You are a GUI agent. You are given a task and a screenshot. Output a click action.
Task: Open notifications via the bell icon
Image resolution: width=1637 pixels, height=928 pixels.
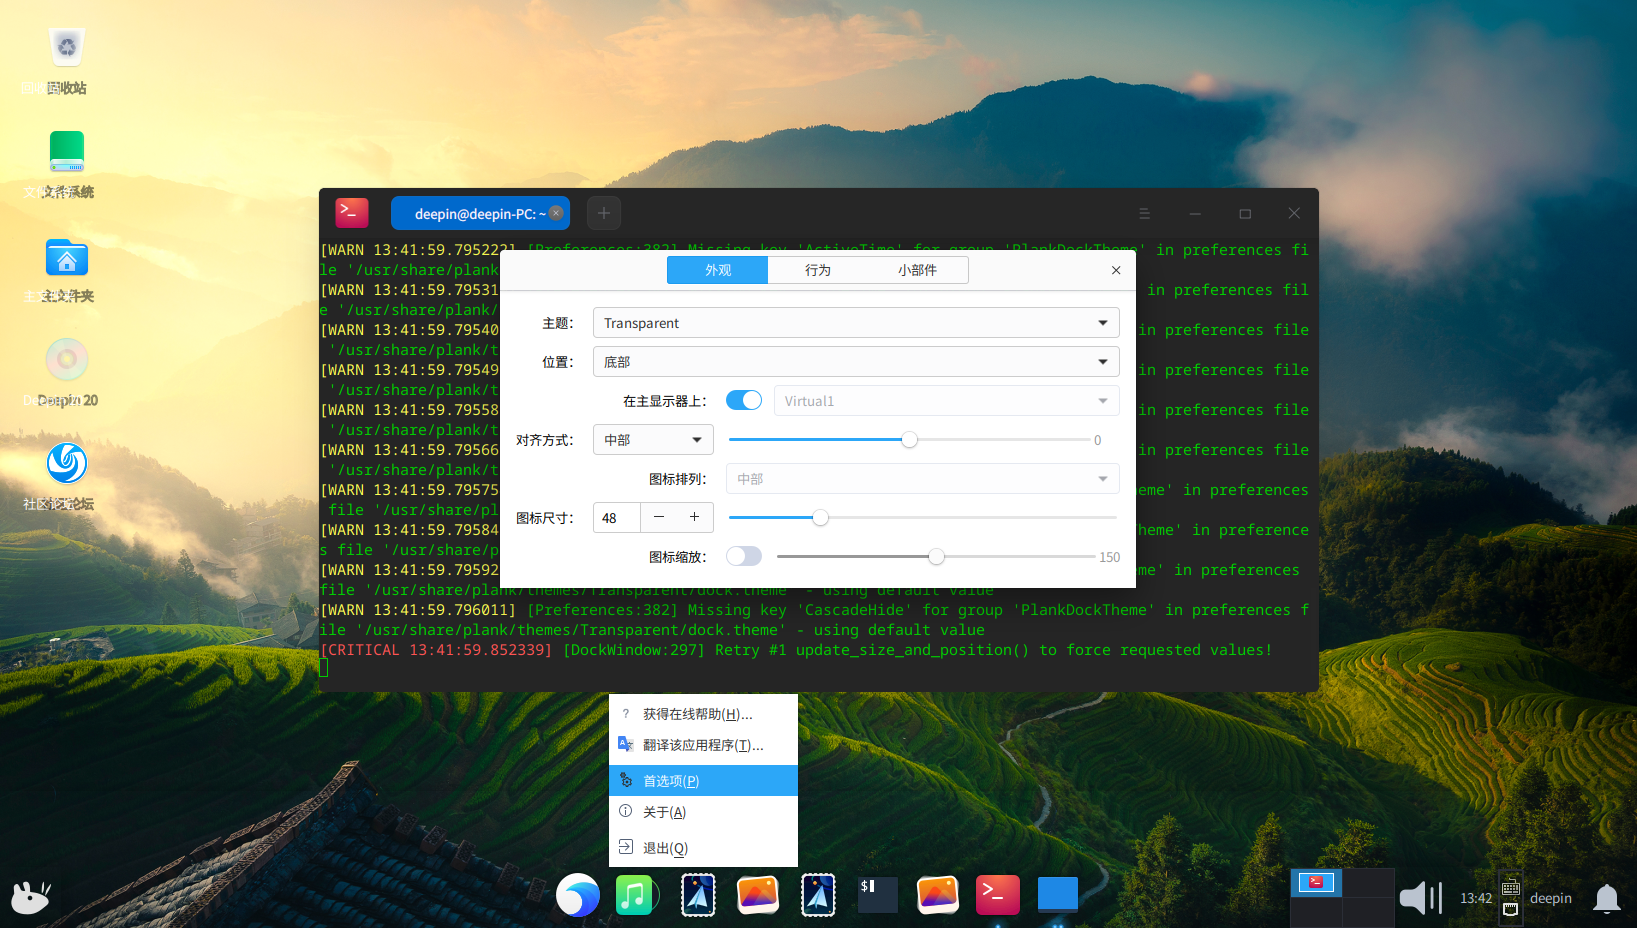1607,898
